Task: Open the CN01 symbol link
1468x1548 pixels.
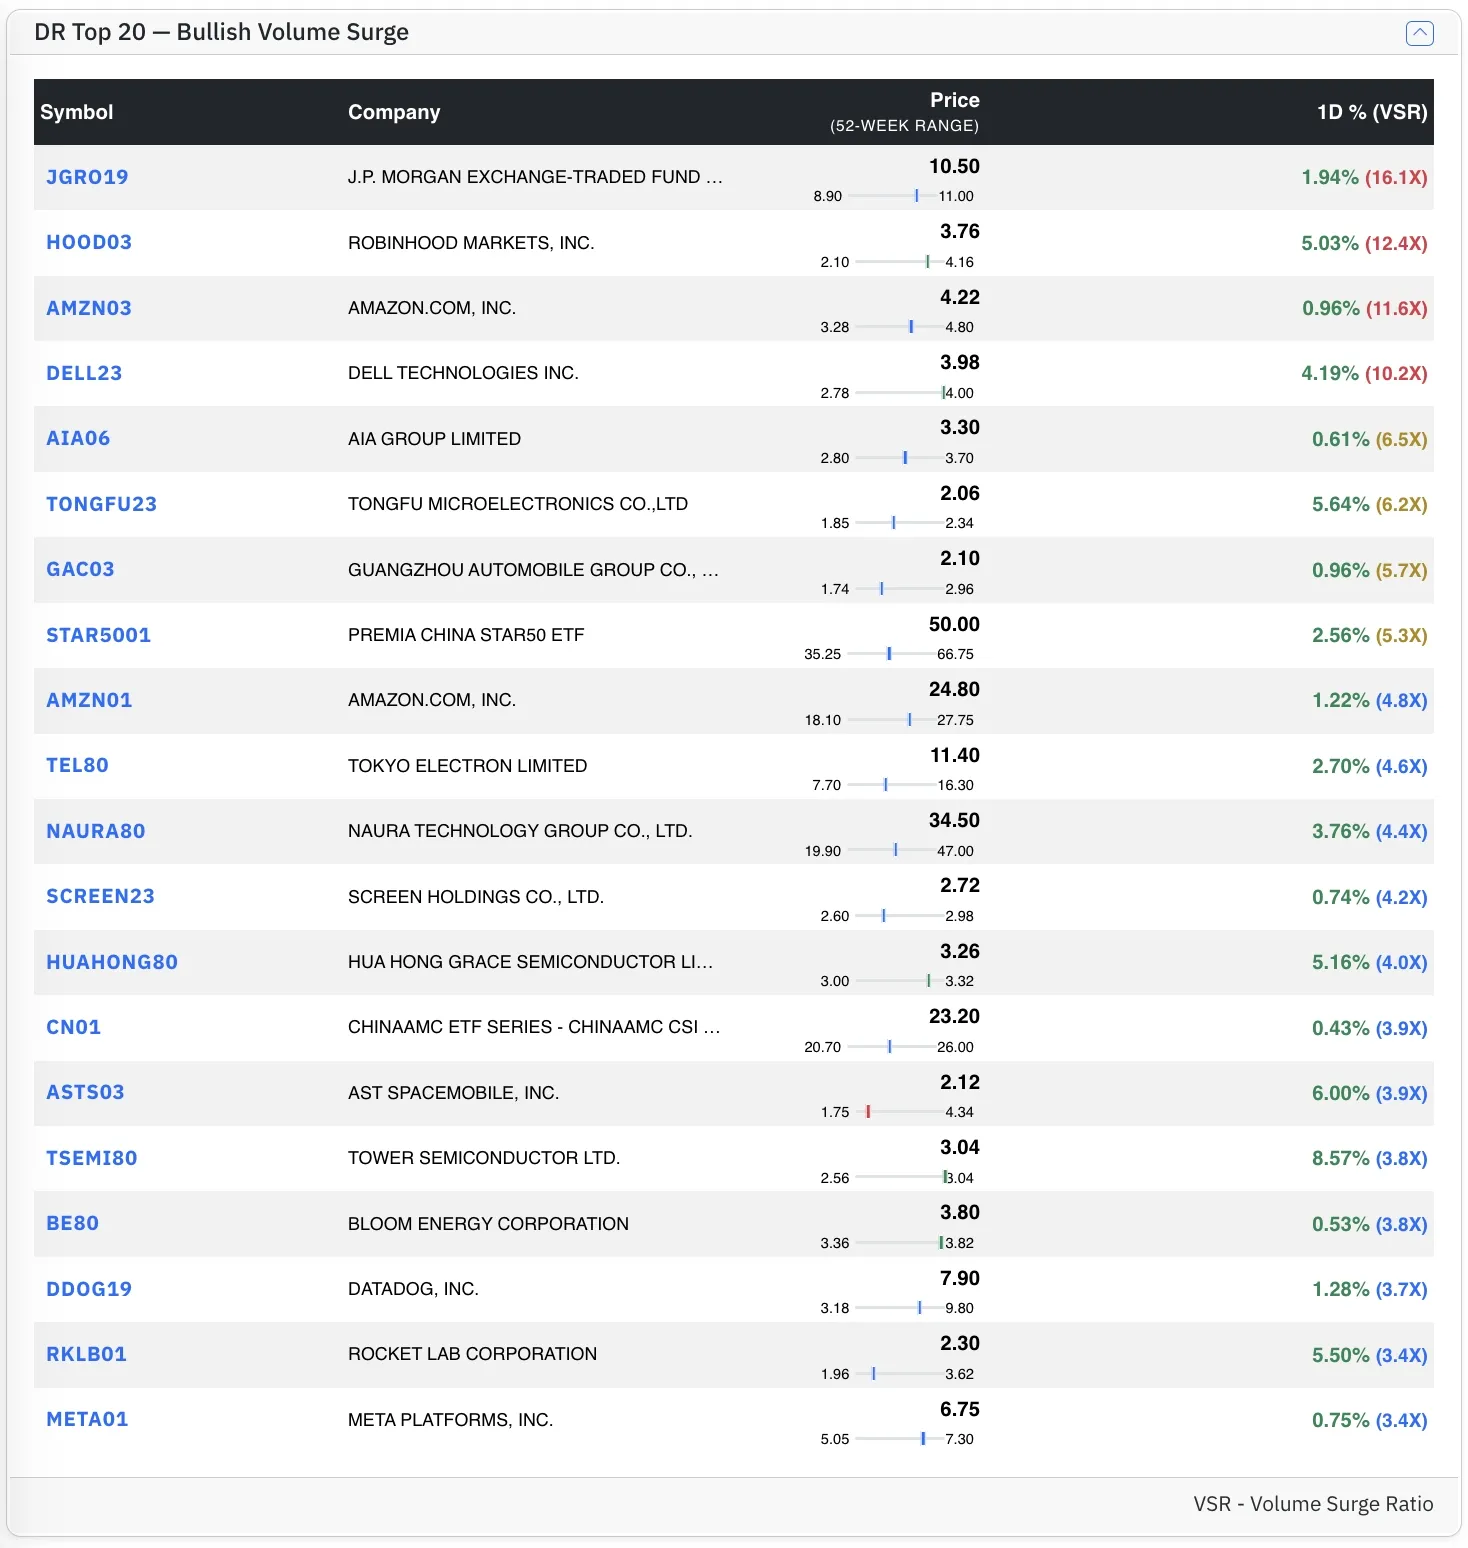Action: [73, 1027]
